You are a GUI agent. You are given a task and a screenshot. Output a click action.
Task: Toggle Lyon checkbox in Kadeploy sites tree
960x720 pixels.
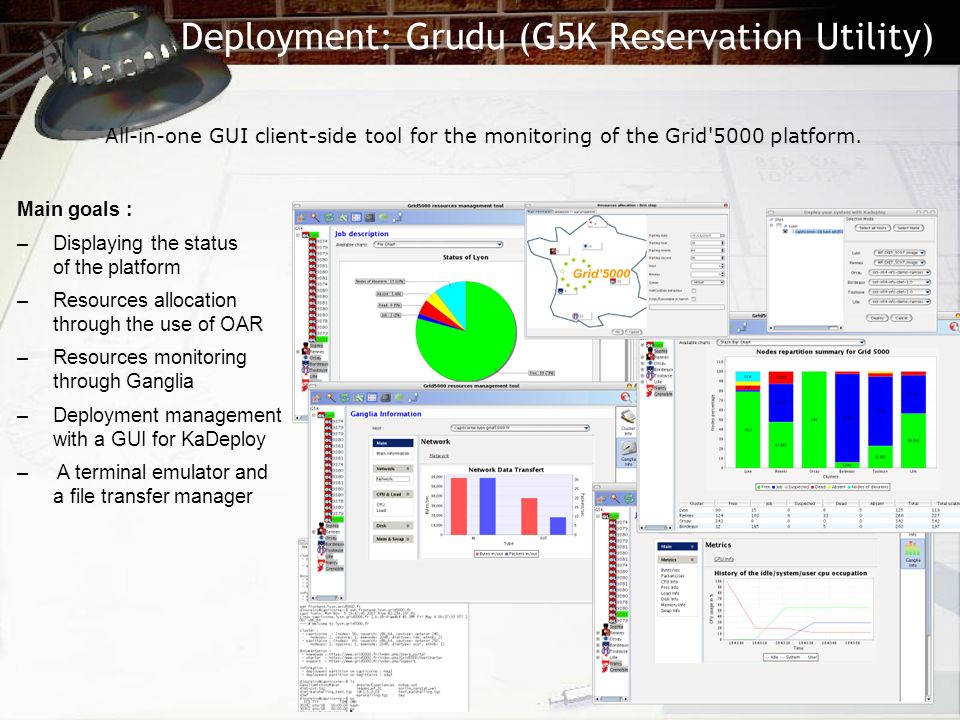(x=779, y=226)
